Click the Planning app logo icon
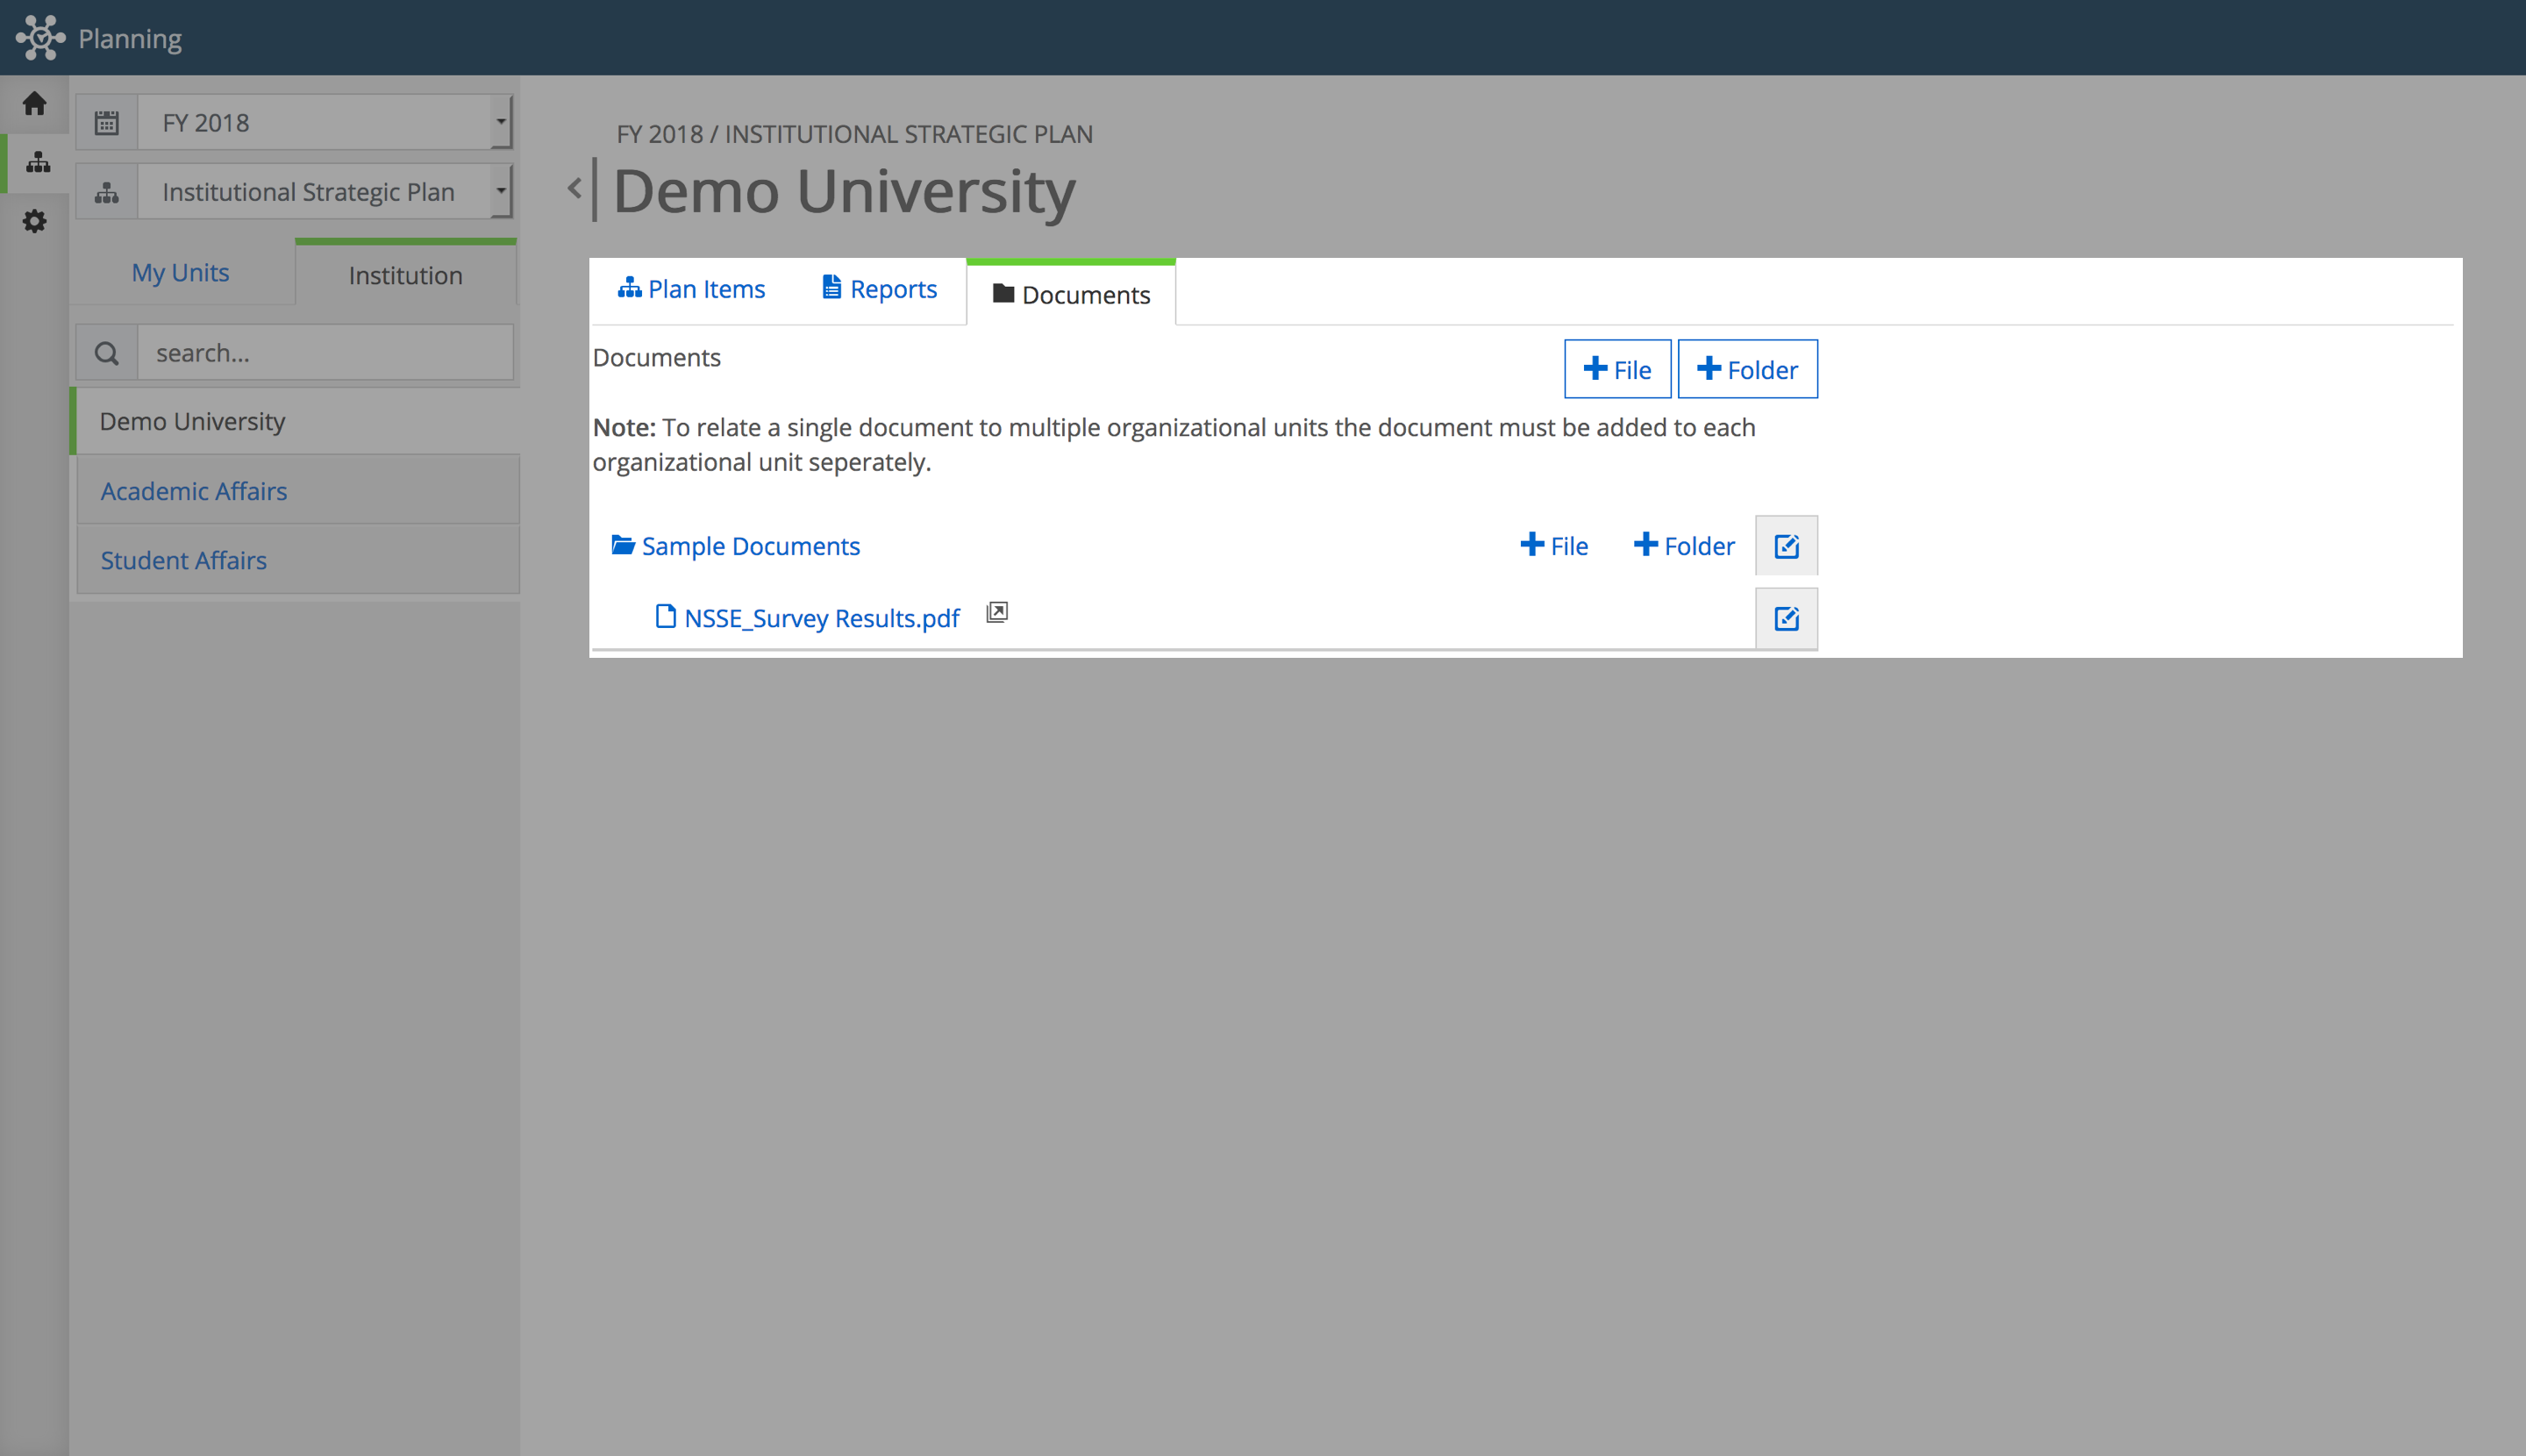Screen dimensions: 2526x1456 click(40, 38)
